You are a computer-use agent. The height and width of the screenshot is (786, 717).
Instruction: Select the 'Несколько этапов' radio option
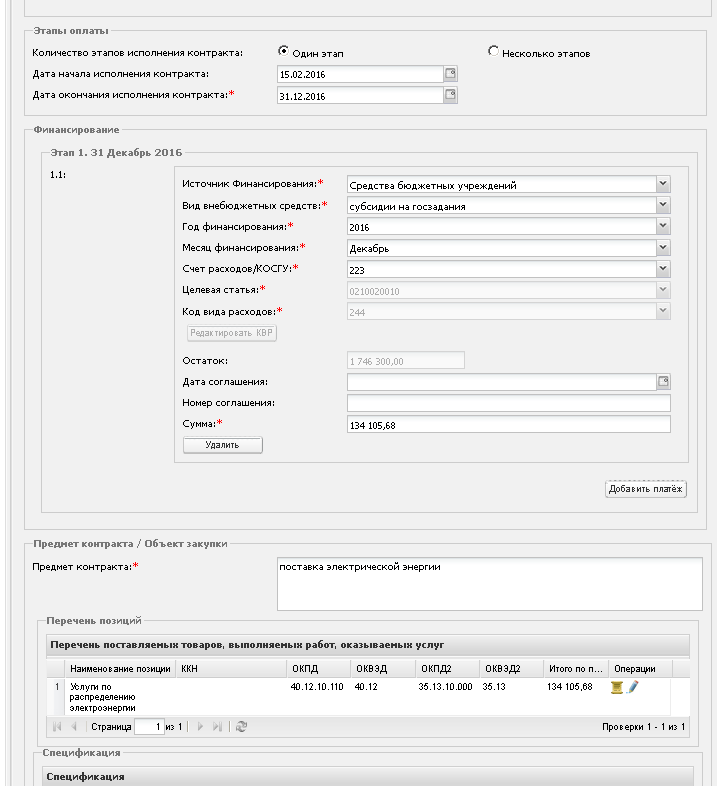493,51
